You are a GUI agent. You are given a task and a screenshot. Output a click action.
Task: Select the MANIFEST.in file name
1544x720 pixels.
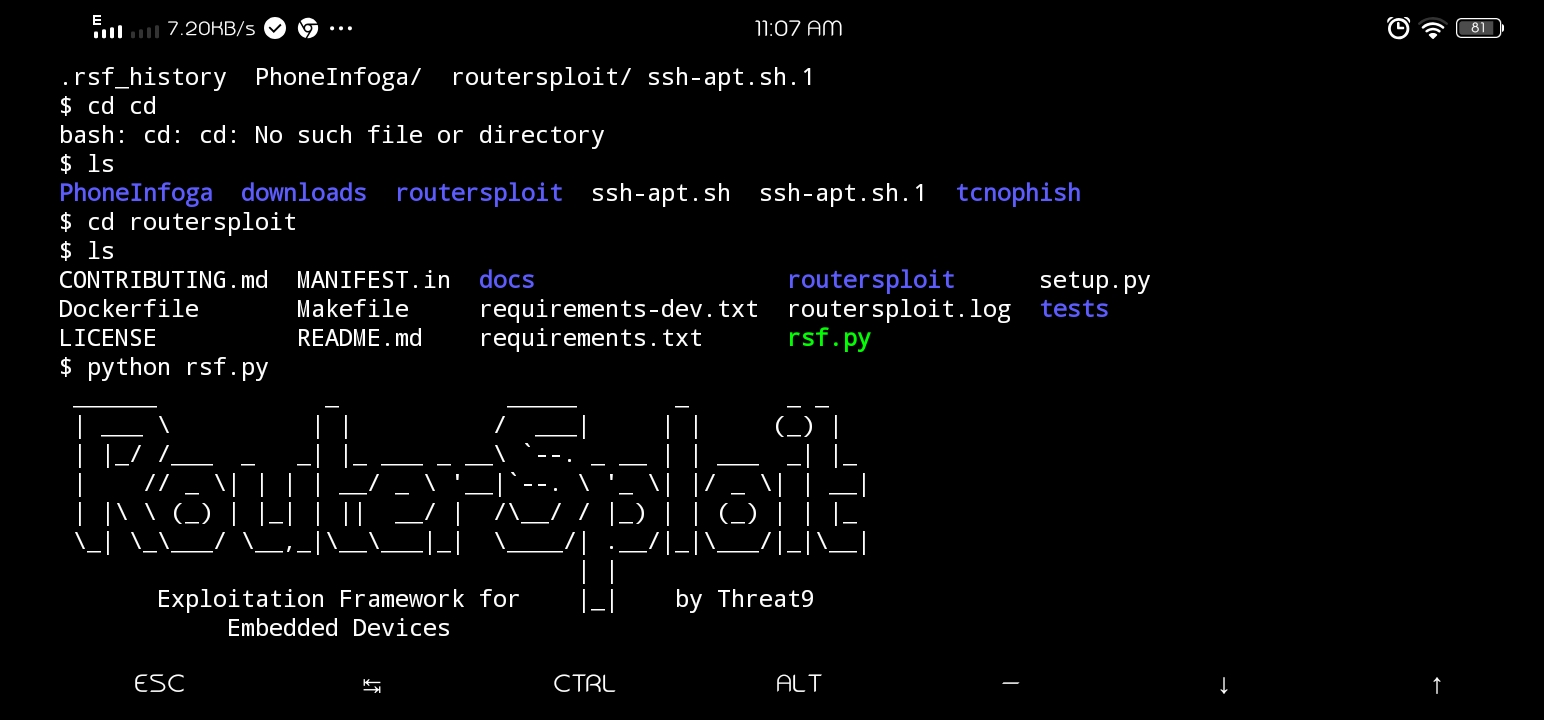[374, 280]
